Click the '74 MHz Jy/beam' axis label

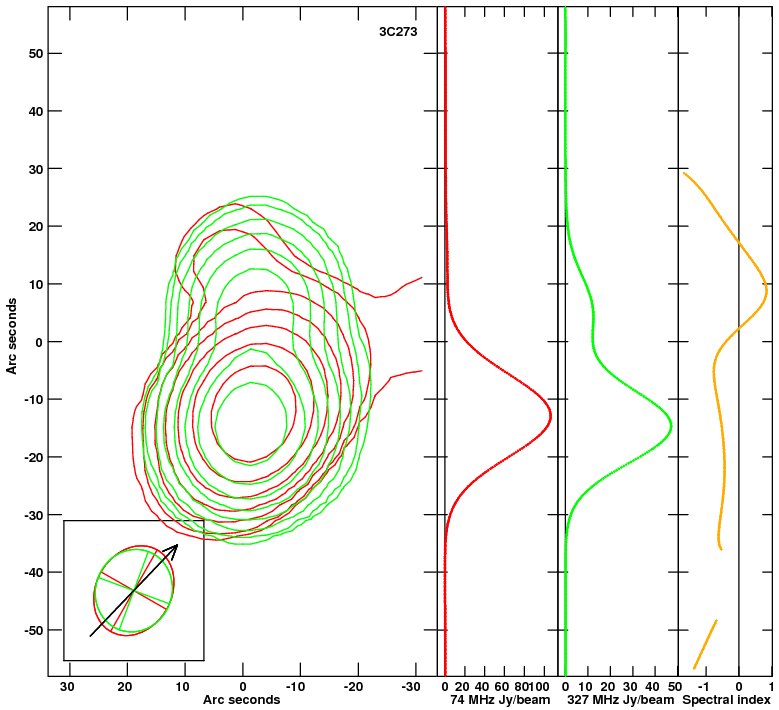(500, 700)
